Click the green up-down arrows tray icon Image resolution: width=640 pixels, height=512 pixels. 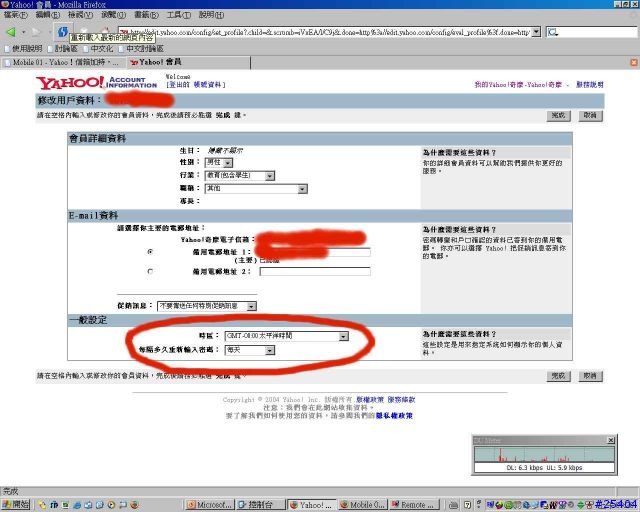coord(580,505)
